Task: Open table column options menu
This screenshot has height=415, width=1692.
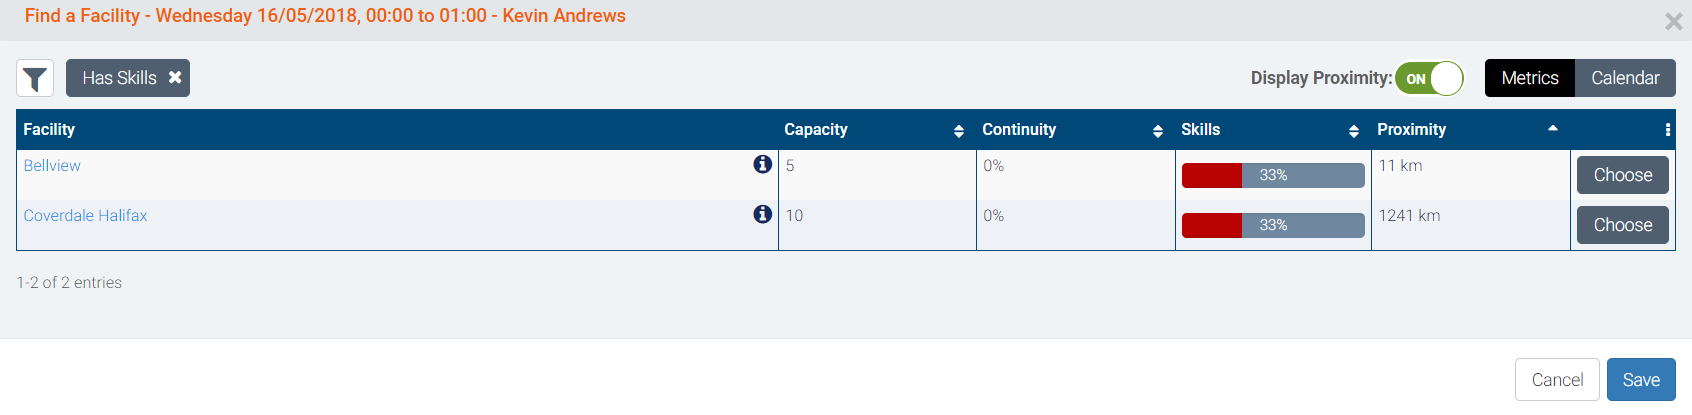Action: click(x=1667, y=130)
